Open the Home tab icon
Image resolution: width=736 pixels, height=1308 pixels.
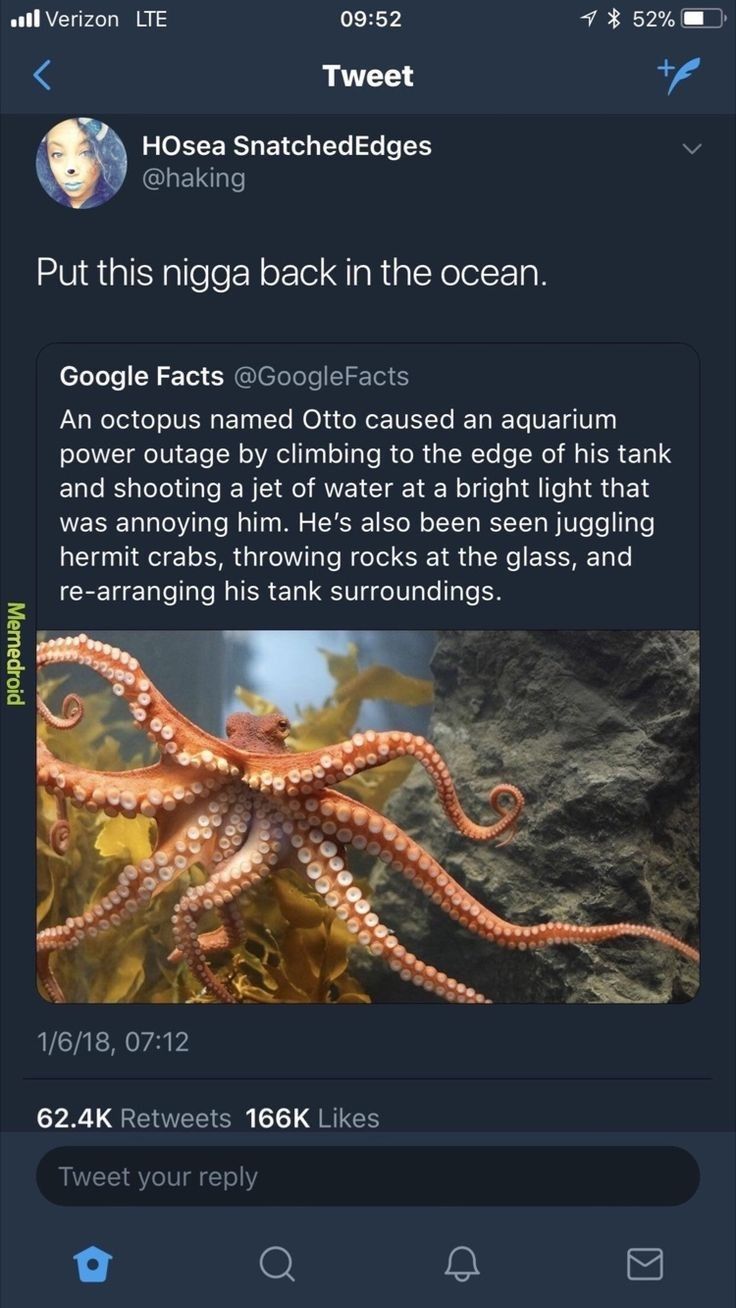[x=92, y=1264]
